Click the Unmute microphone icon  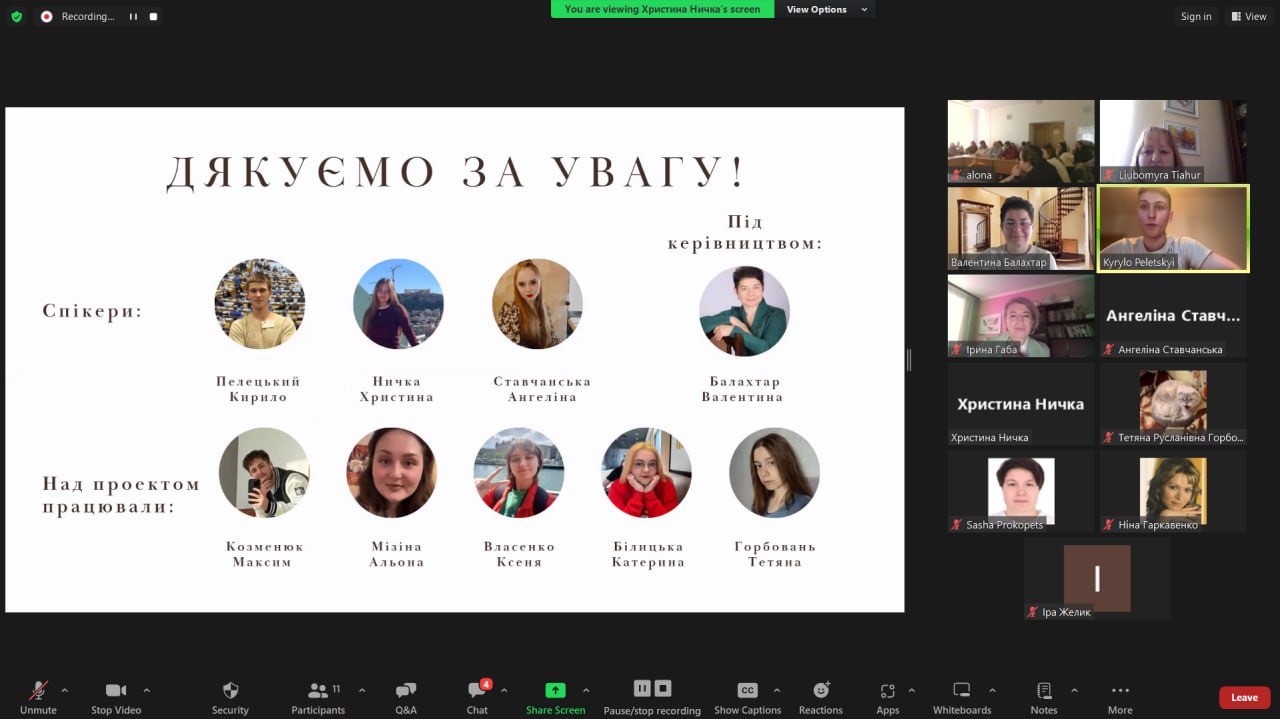click(38, 690)
